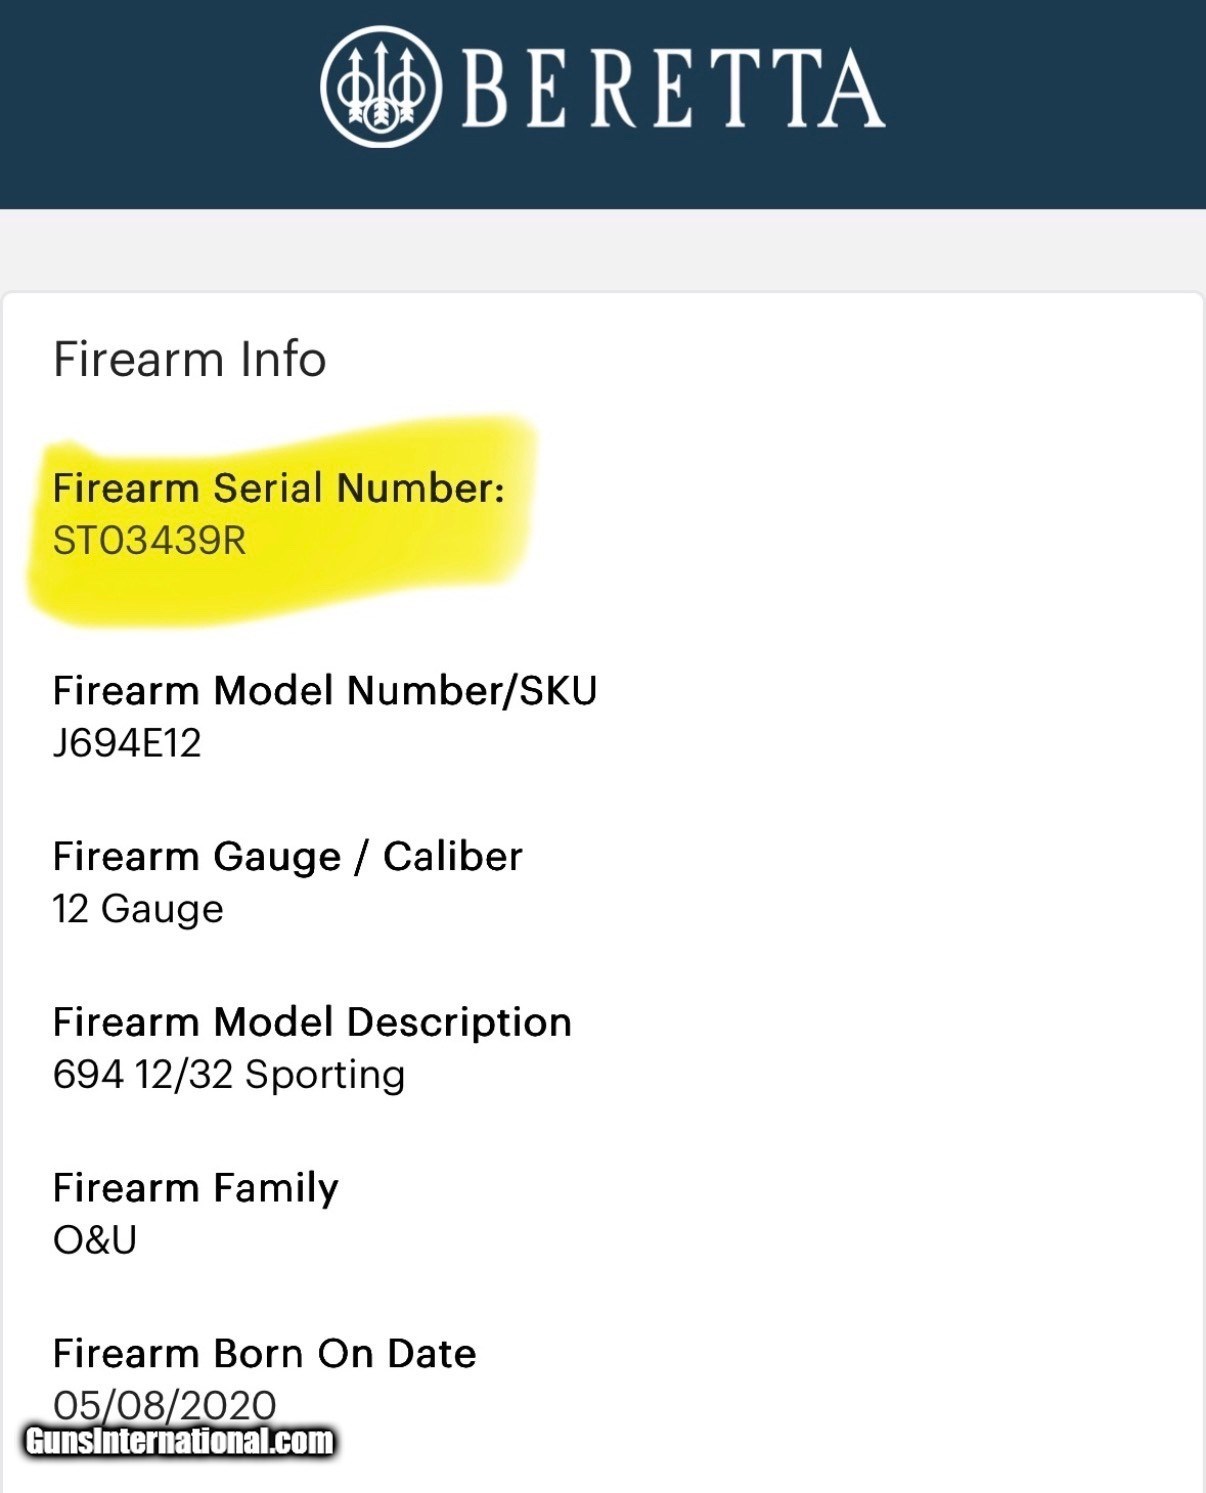Select the Firearm Info heading

pyautogui.click(x=189, y=359)
